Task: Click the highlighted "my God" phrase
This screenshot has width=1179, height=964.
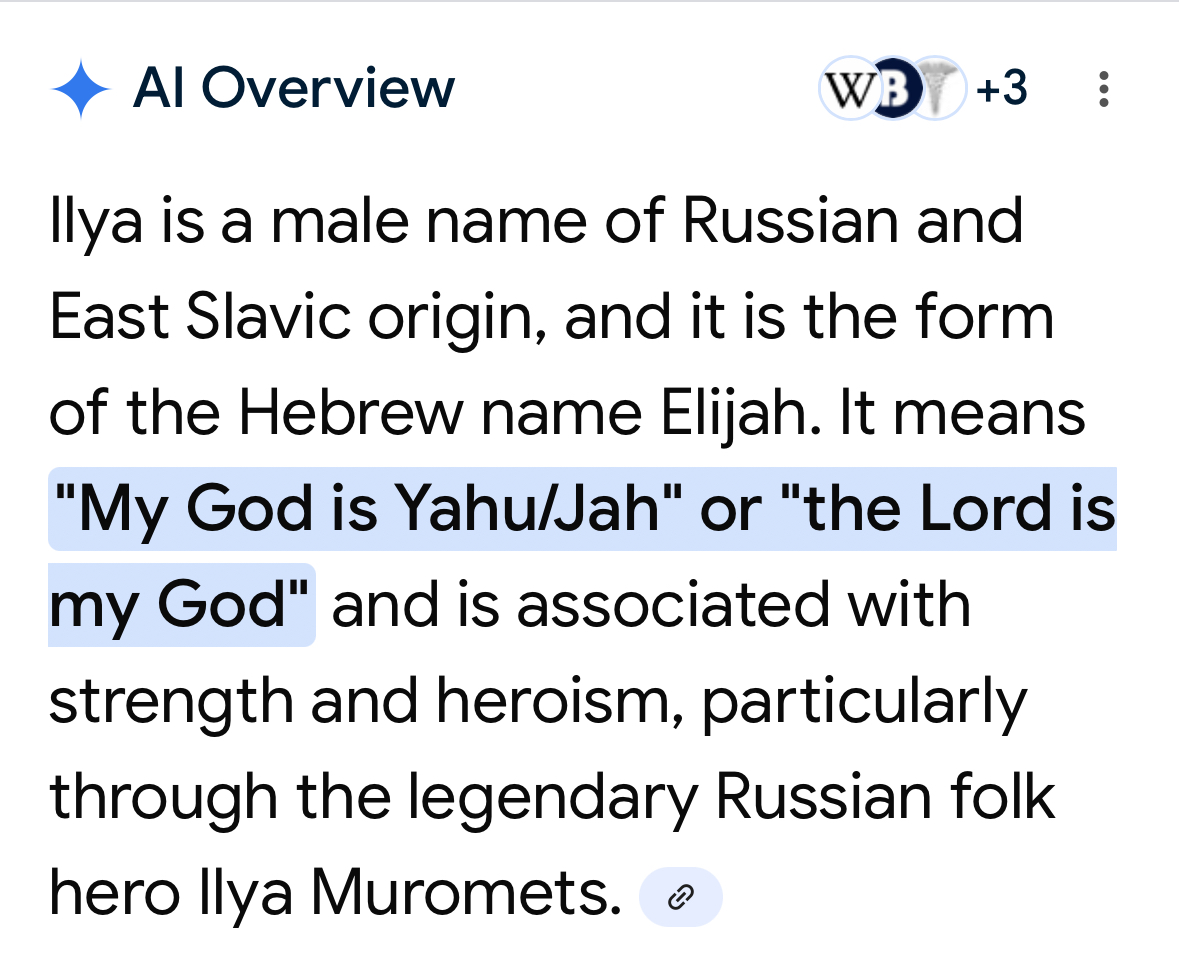Action: point(182,605)
